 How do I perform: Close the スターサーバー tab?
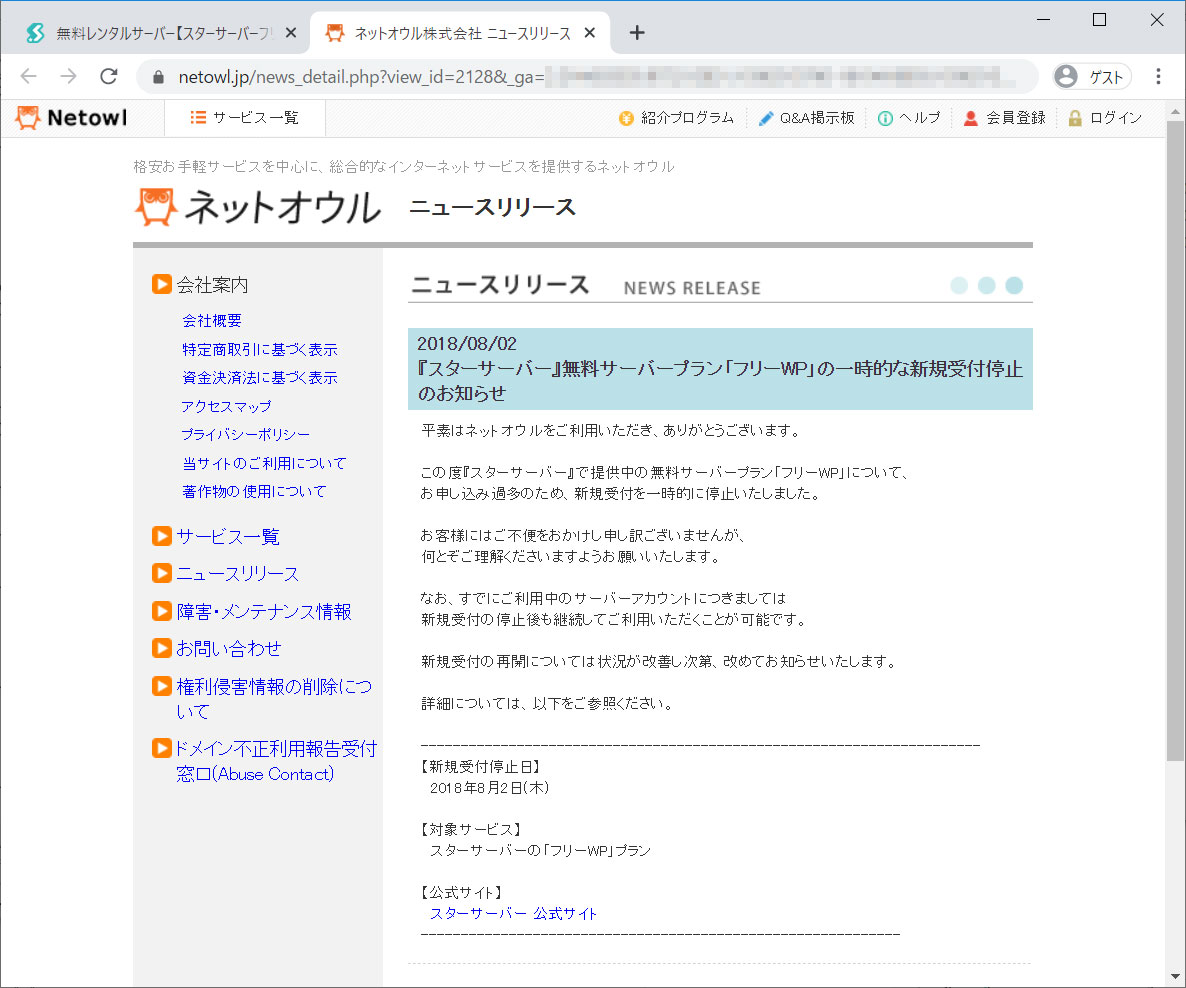(x=291, y=33)
